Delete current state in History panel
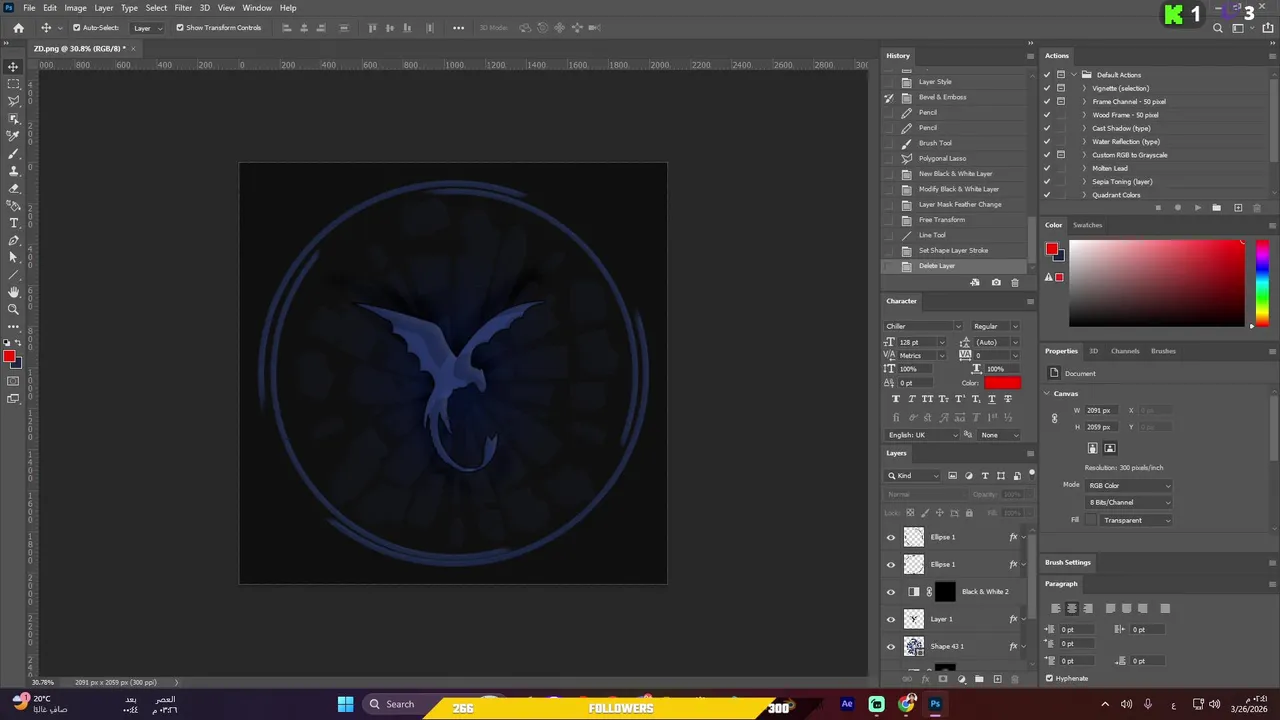The height and width of the screenshot is (720, 1280). click(x=1015, y=283)
